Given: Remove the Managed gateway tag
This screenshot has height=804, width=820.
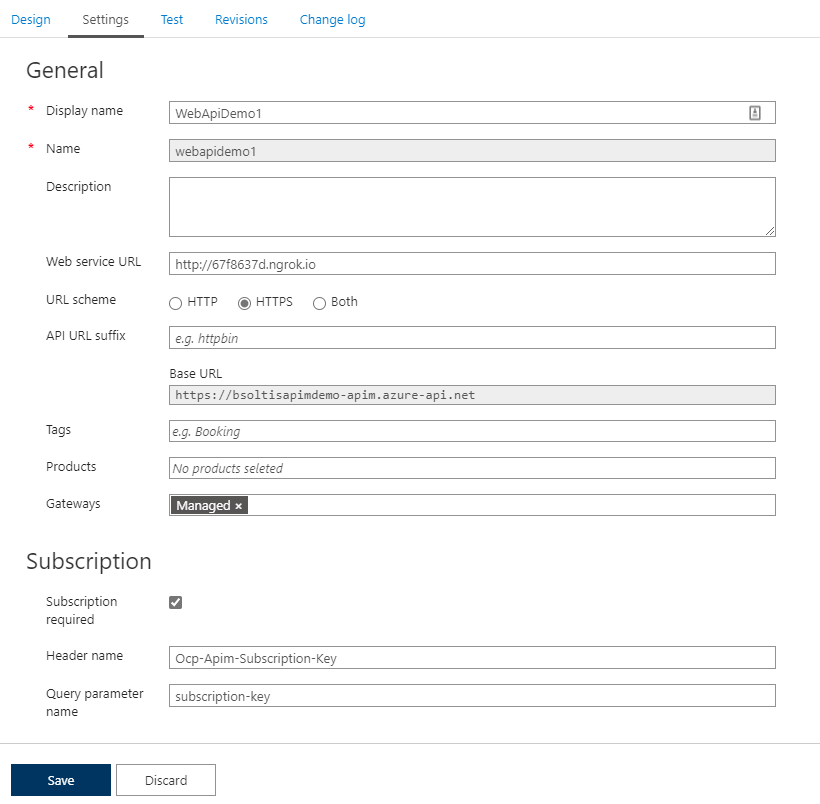Looking at the screenshot, I should (239, 506).
